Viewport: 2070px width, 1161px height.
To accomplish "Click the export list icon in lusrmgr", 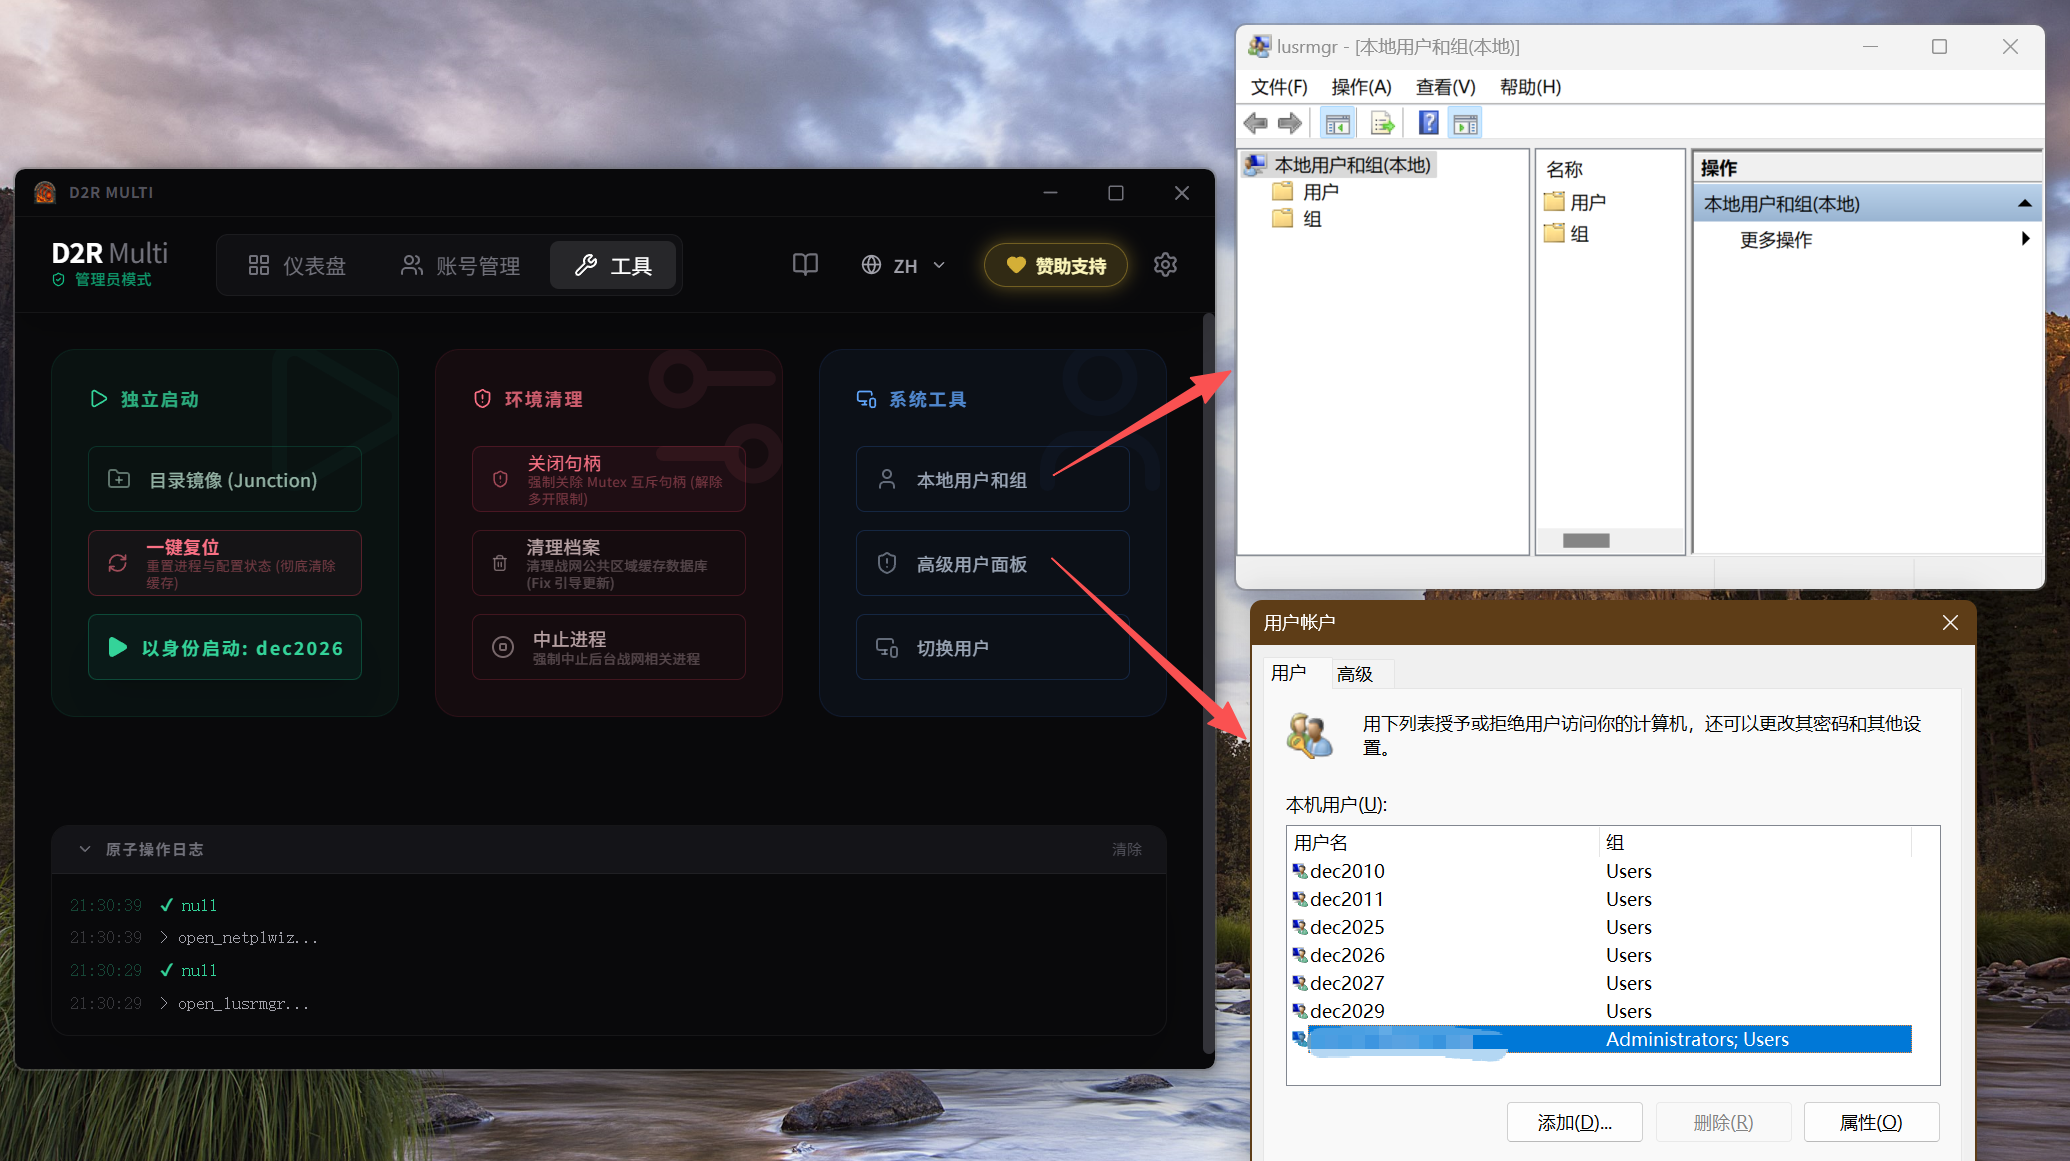I will pyautogui.click(x=1382, y=123).
